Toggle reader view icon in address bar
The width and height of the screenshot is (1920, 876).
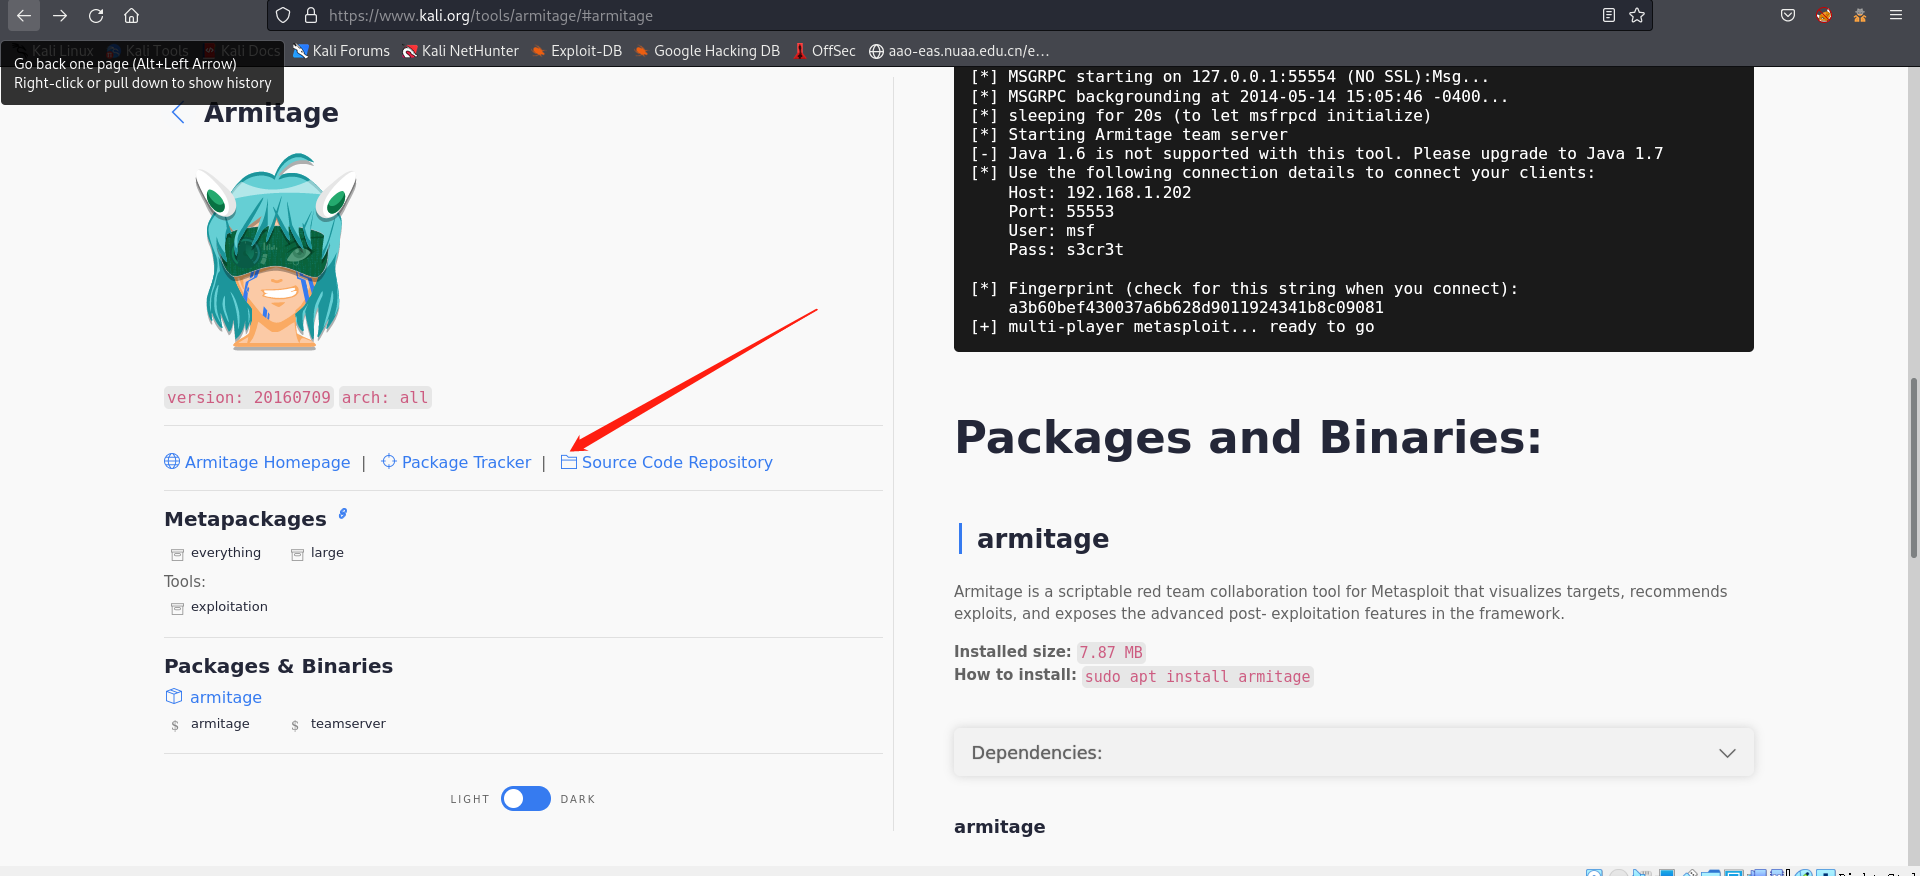click(x=1609, y=15)
